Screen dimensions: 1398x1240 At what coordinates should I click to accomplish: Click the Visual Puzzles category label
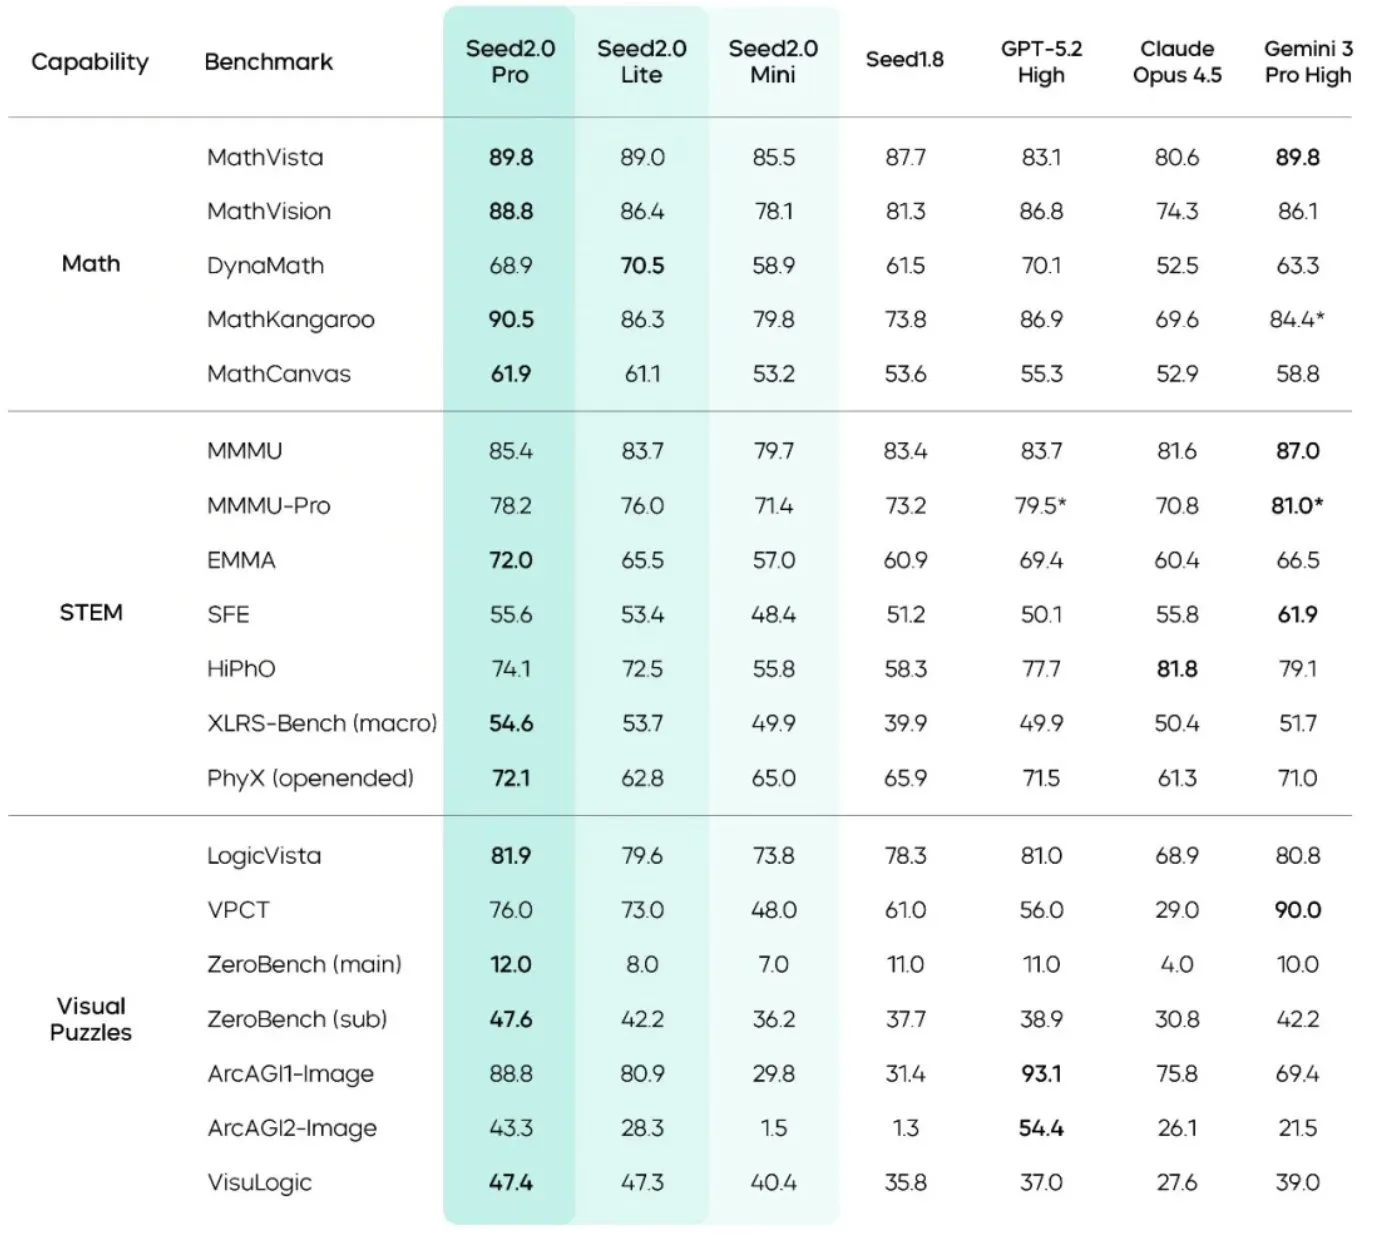click(91, 1019)
